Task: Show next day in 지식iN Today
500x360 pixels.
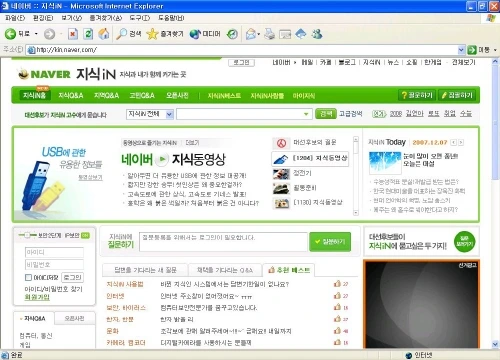Action: 461,143
